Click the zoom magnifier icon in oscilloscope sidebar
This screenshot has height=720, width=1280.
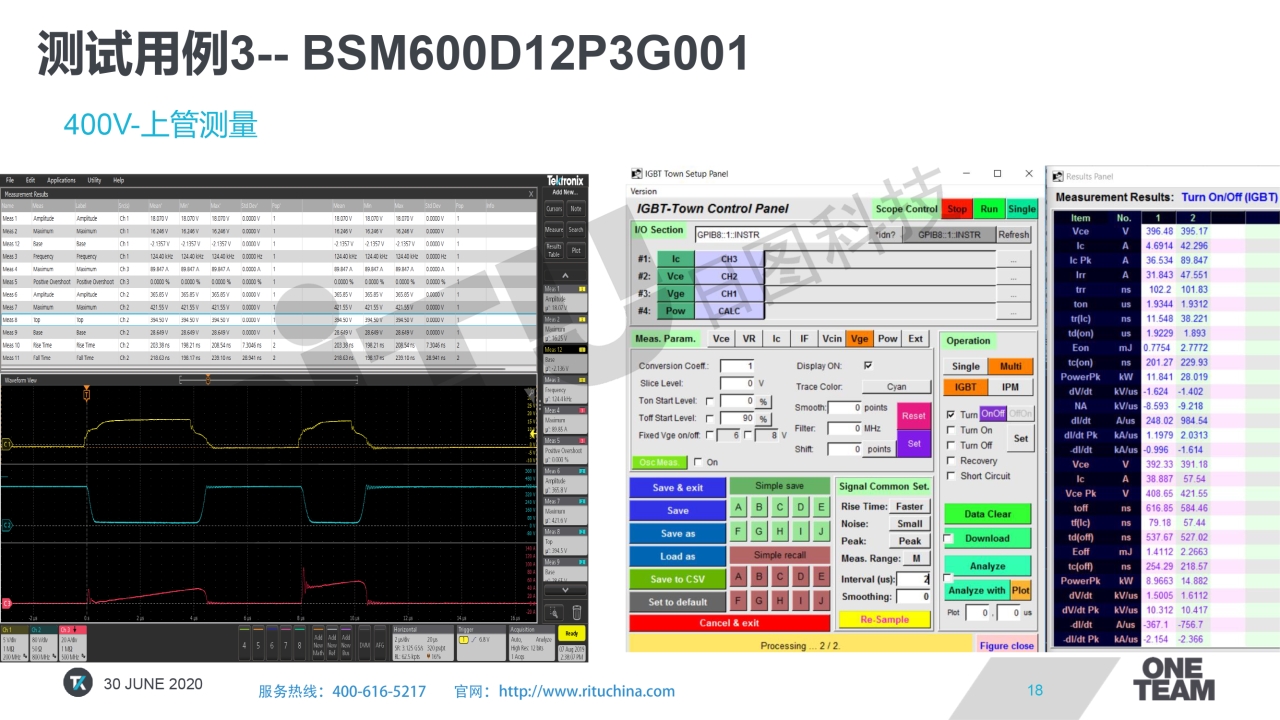tap(554, 612)
